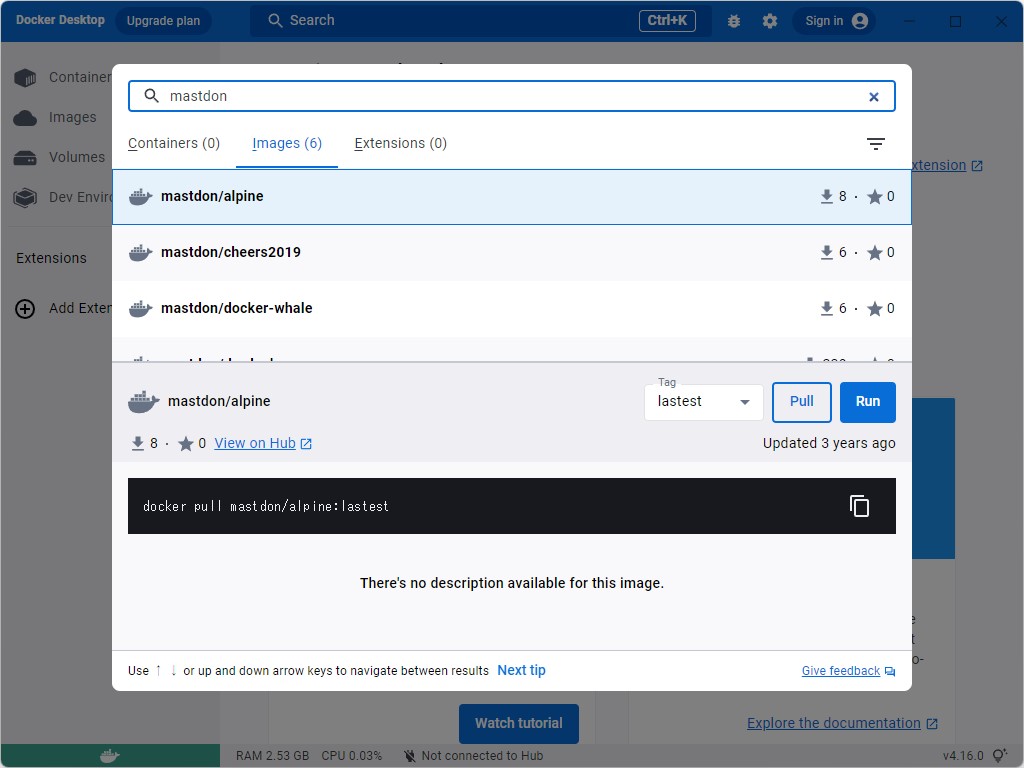This screenshot has width=1024, height=768.
Task: Click the docker pull mastdon/alpine:lastest command text
Action: click(266, 507)
